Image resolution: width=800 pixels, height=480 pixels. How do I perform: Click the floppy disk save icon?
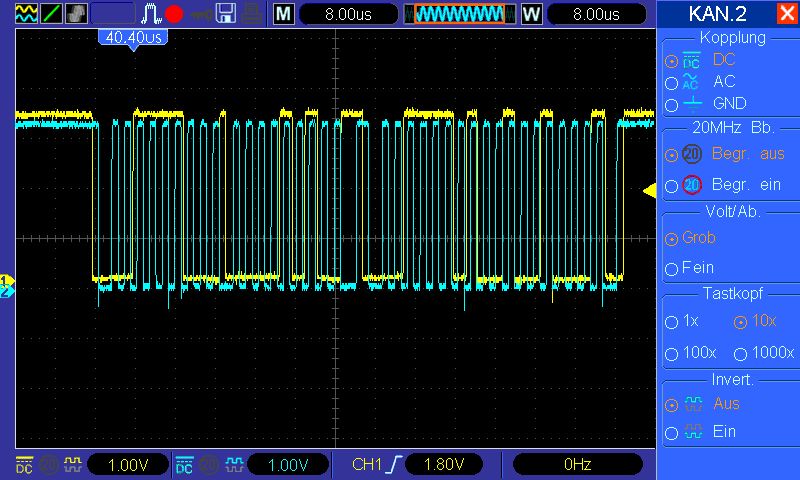point(226,14)
